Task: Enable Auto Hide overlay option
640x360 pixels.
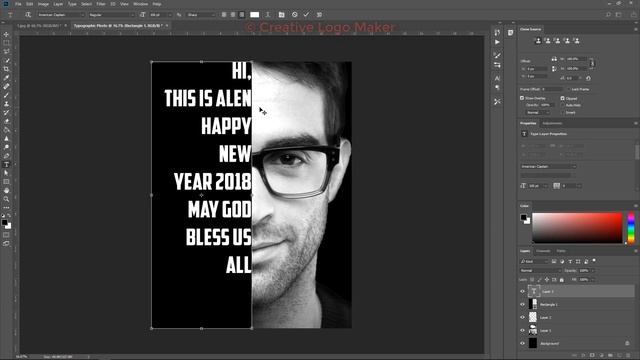Action: click(x=562, y=105)
